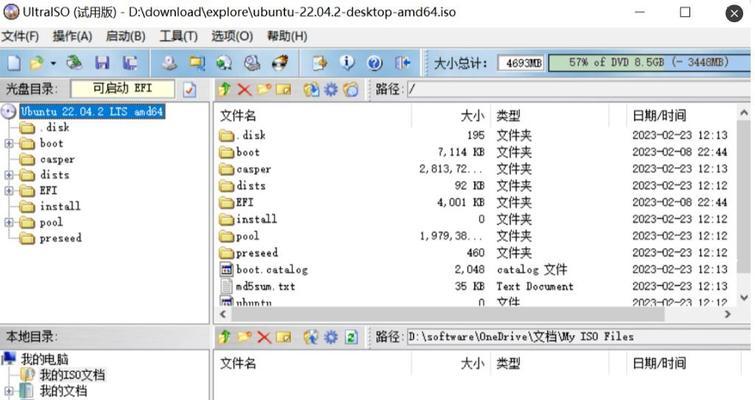
Task: Click the blue gear icon in local toolbar
Action: click(331, 337)
